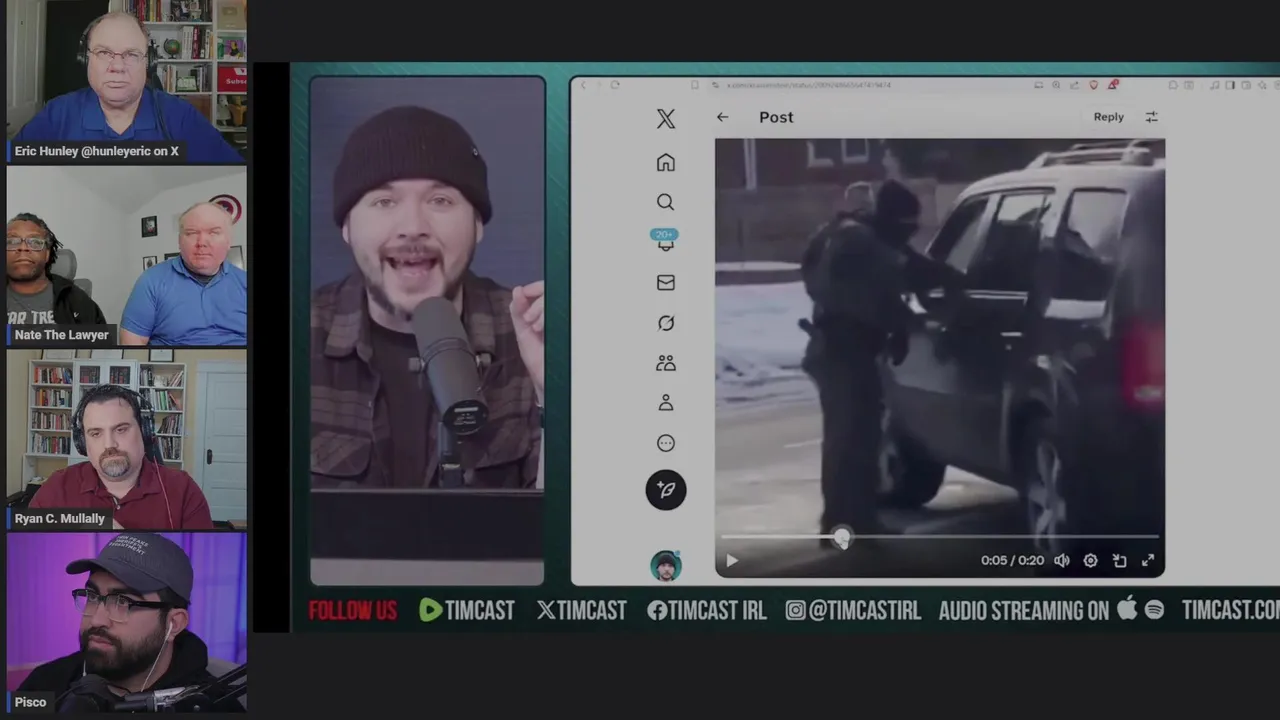Open the Communities people icon
Viewport: 1280px width, 720px height.
(x=666, y=363)
